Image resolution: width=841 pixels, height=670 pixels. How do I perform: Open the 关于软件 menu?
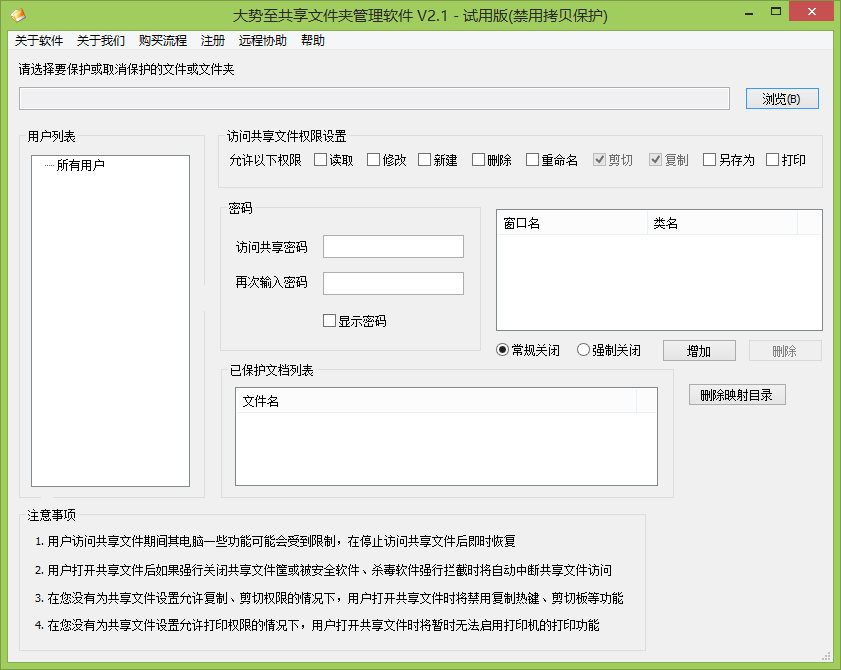point(38,41)
